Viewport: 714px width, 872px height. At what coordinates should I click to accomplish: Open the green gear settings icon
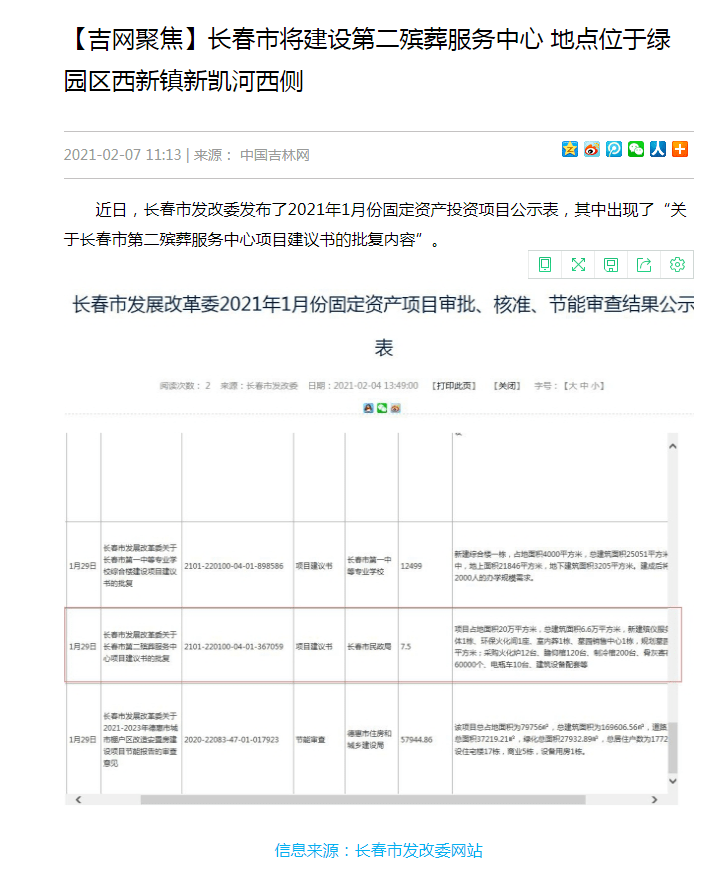[677, 264]
